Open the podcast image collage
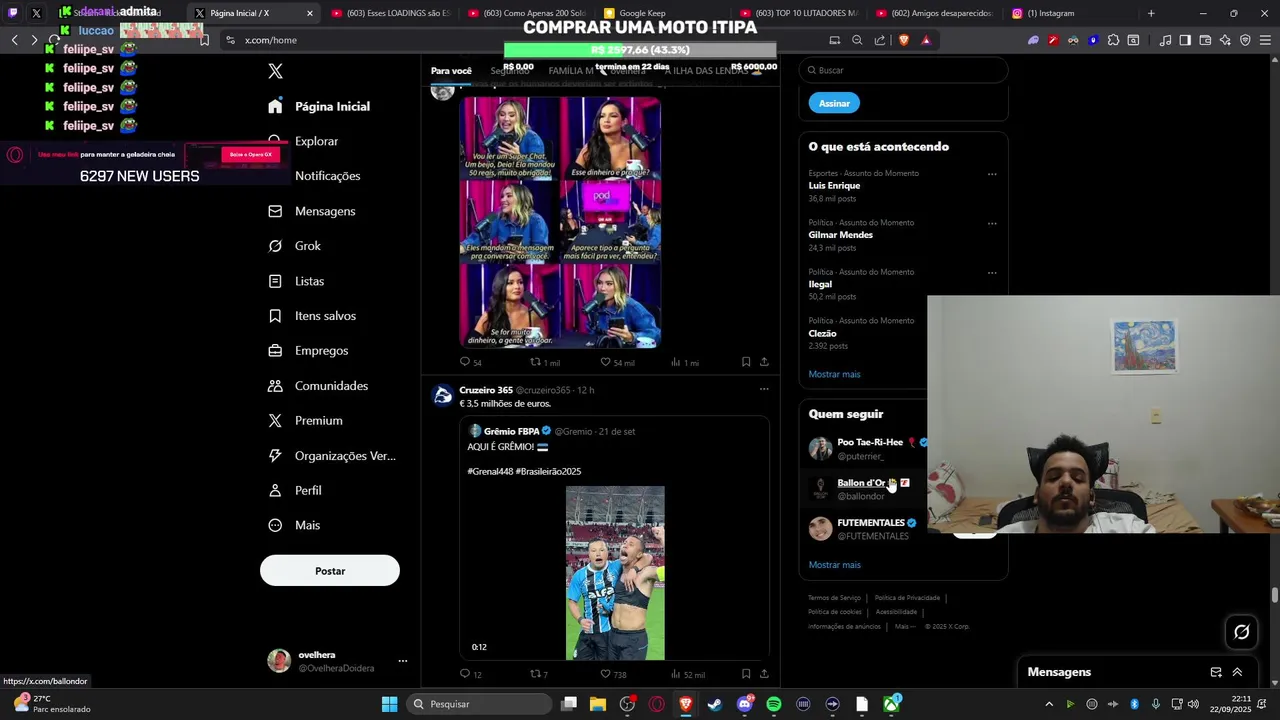Image resolution: width=1280 pixels, height=720 pixels. (560, 222)
